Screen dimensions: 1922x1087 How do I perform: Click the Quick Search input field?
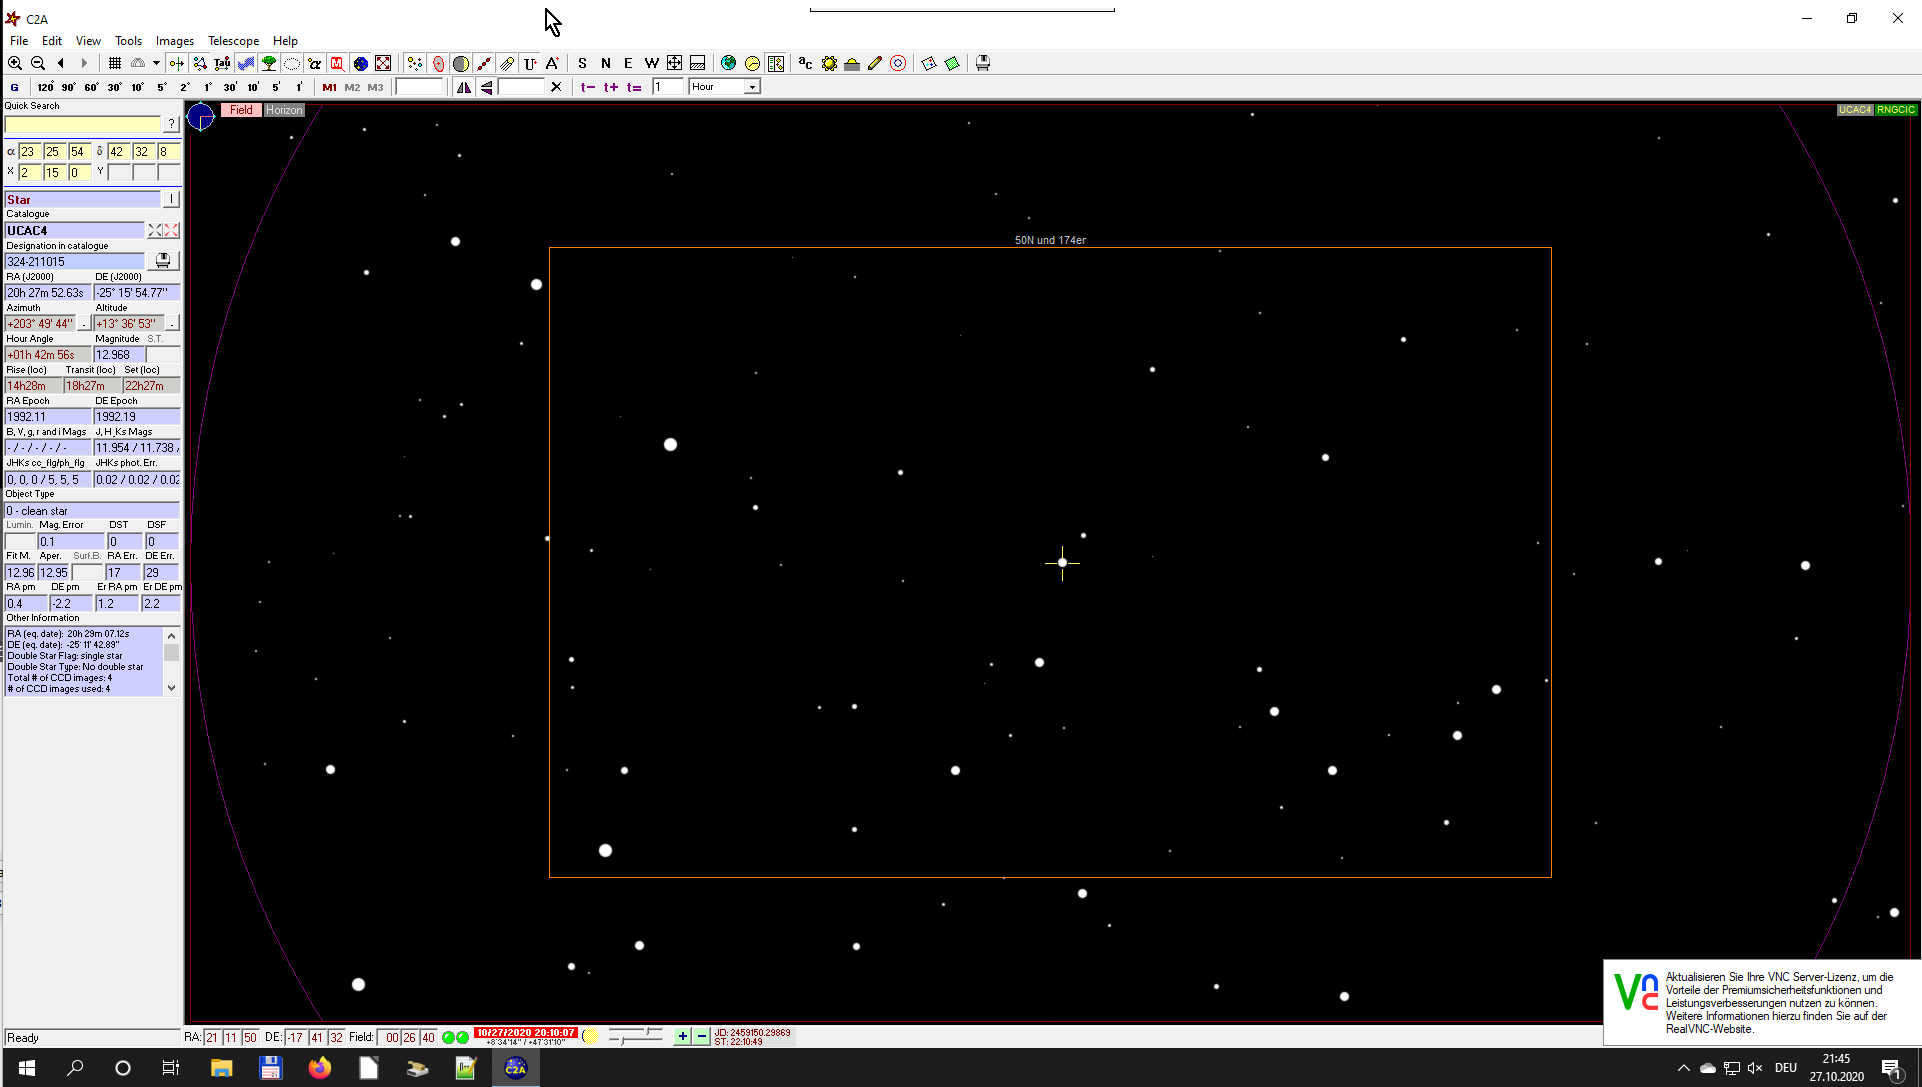point(83,124)
